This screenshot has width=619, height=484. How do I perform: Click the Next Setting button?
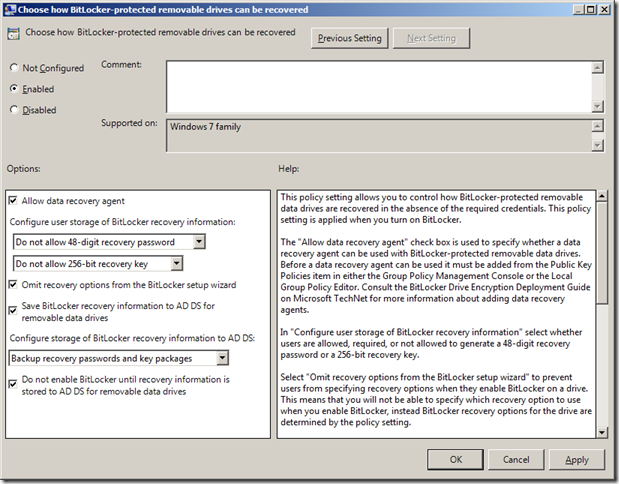pos(430,38)
